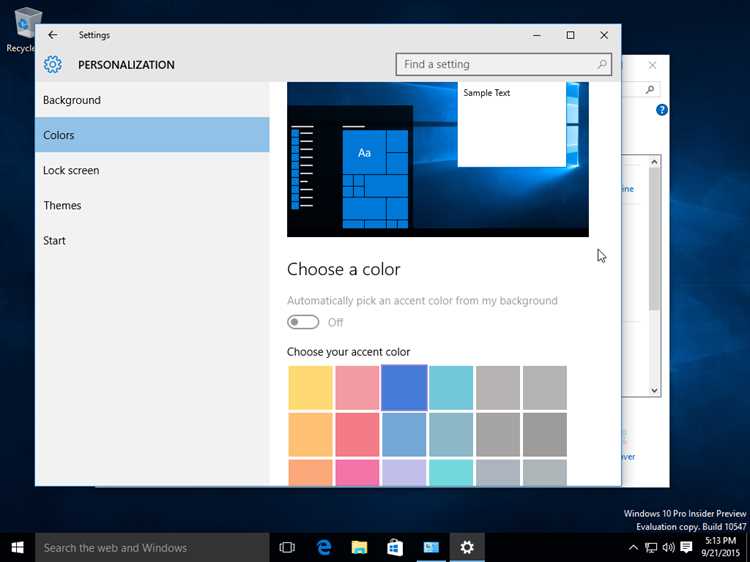Open the Start settings page

pos(152,241)
